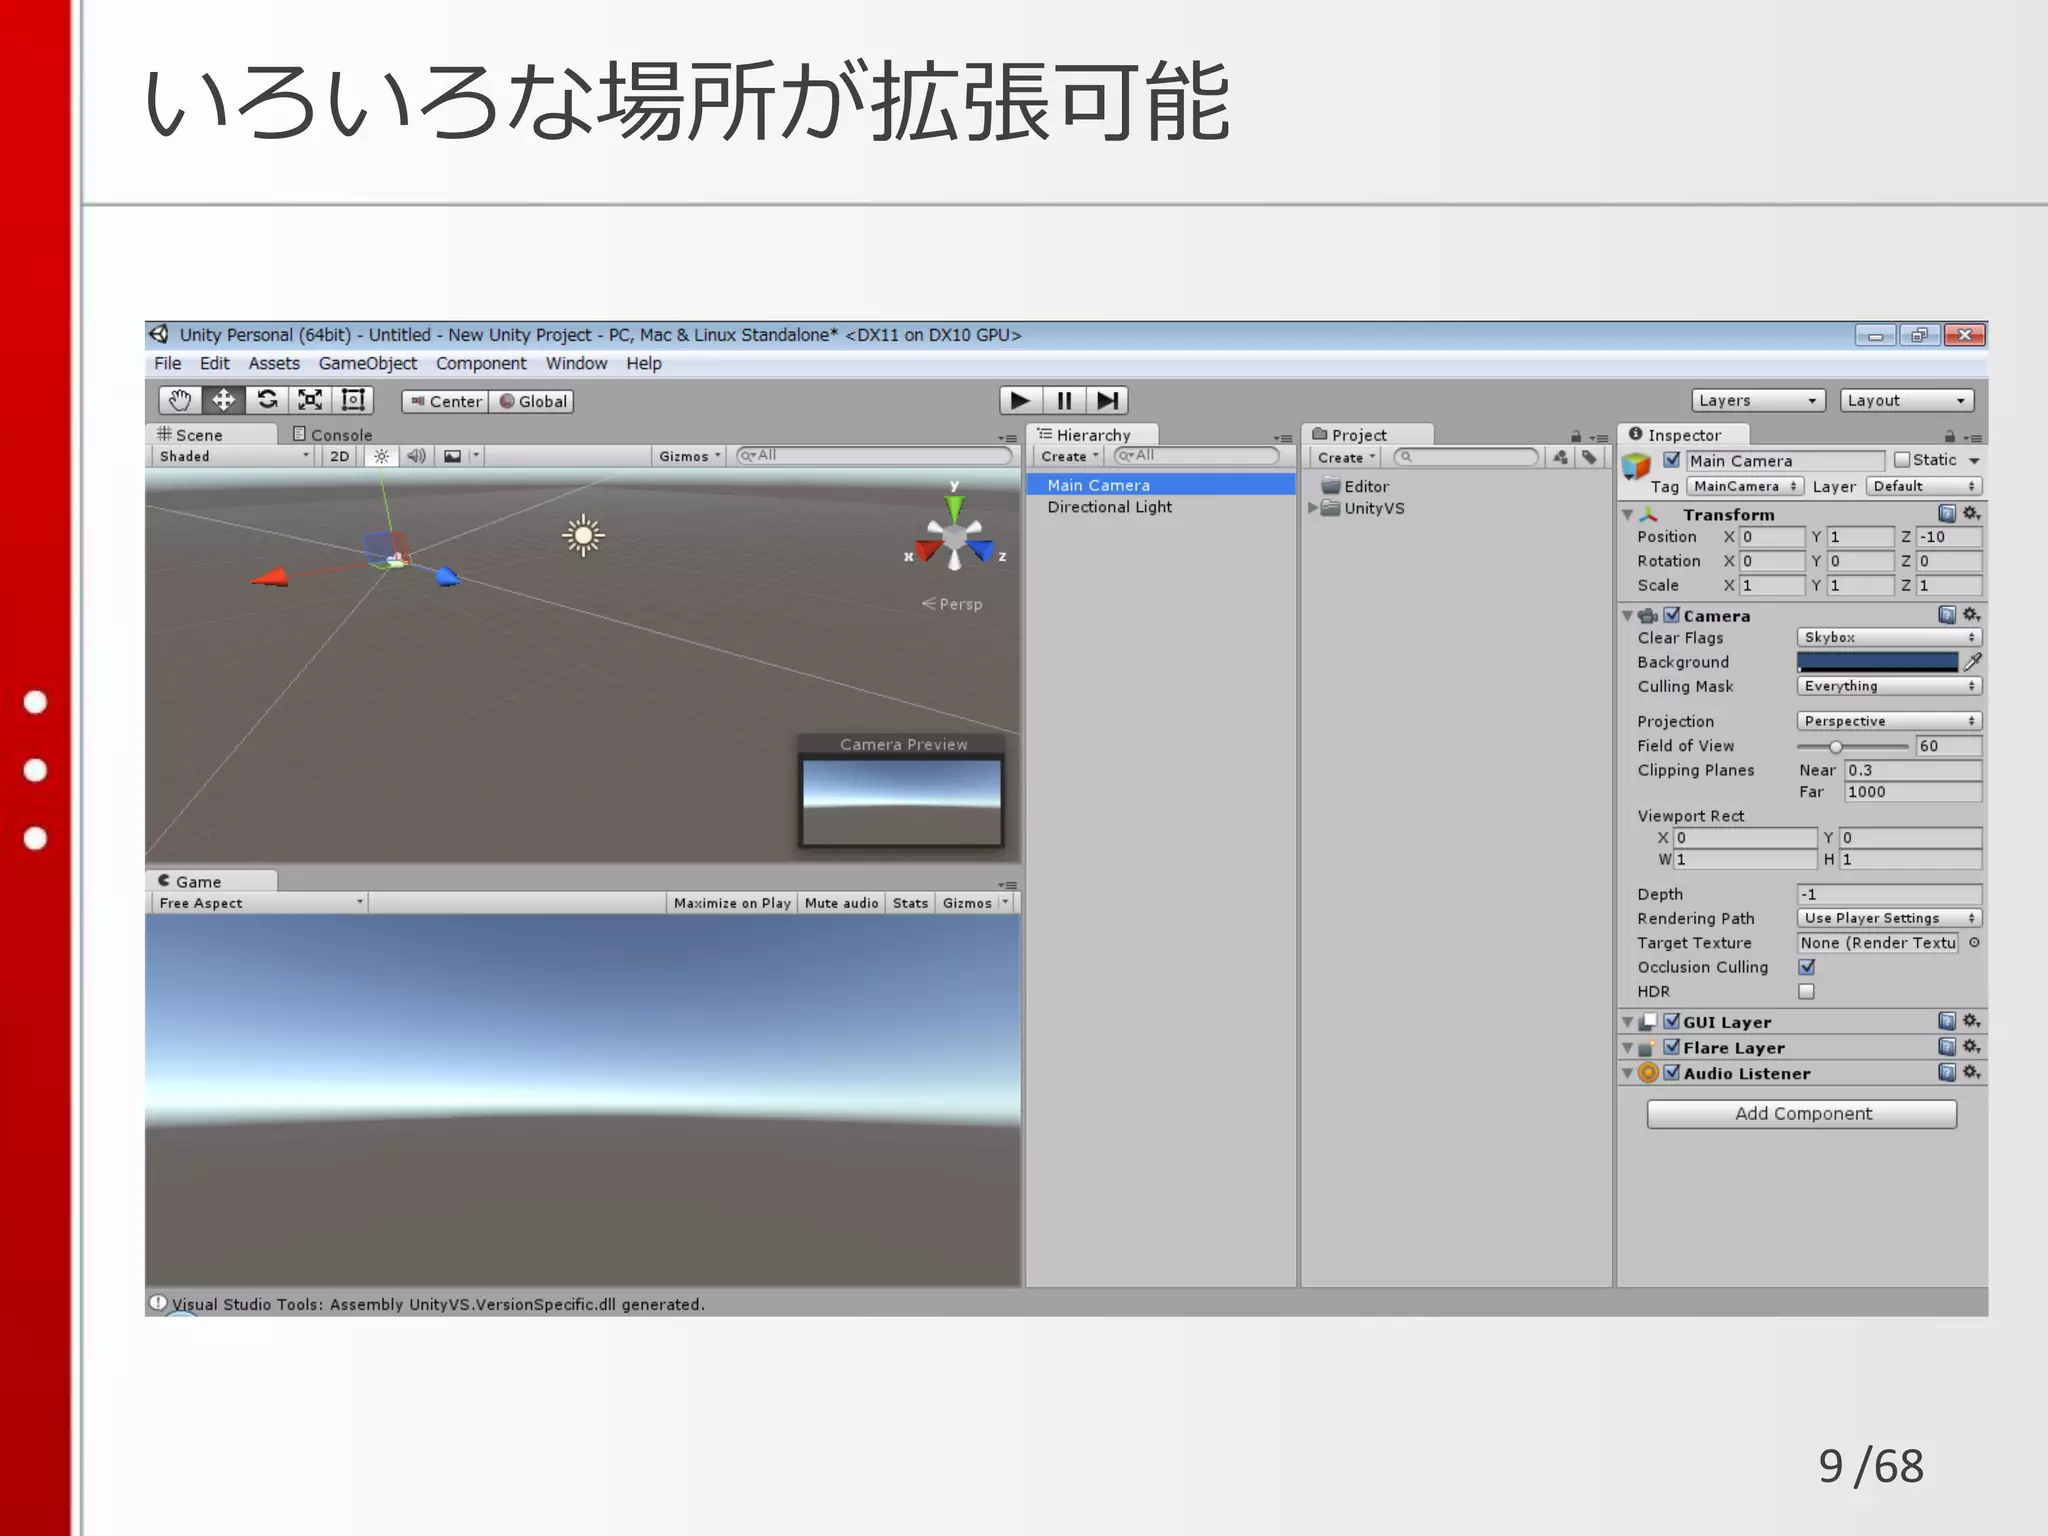Toggle scene audio speaker icon
2048x1536 pixels.
(416, 456)
